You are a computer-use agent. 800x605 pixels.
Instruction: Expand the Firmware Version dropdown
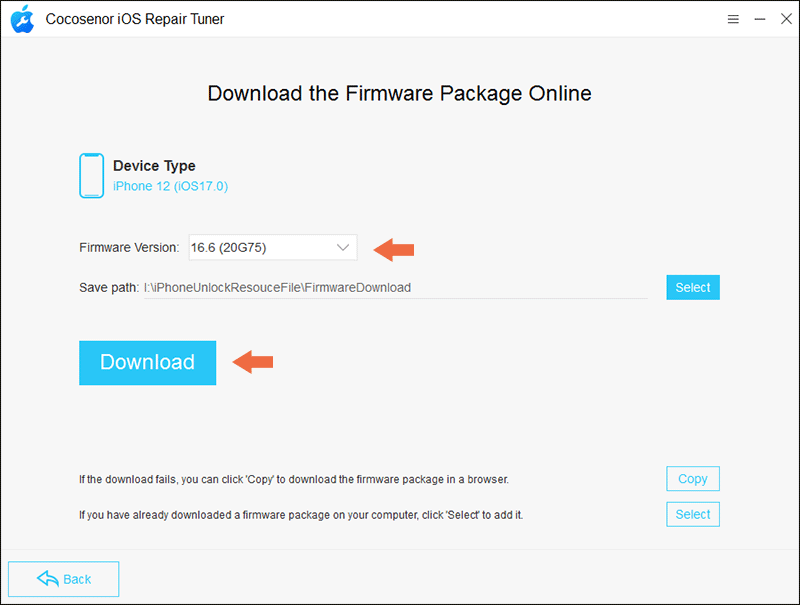pyautogui.click(x=273, y=247)
